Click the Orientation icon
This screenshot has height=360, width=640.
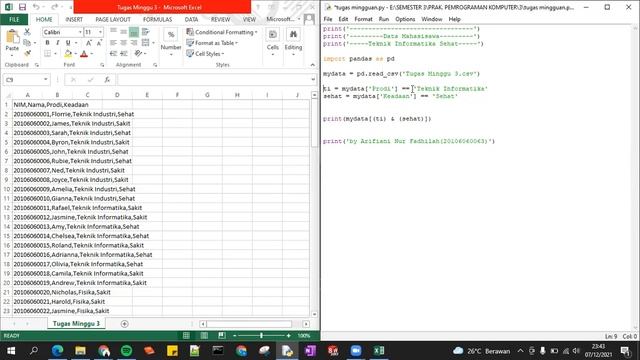click(x=138, y=53)
